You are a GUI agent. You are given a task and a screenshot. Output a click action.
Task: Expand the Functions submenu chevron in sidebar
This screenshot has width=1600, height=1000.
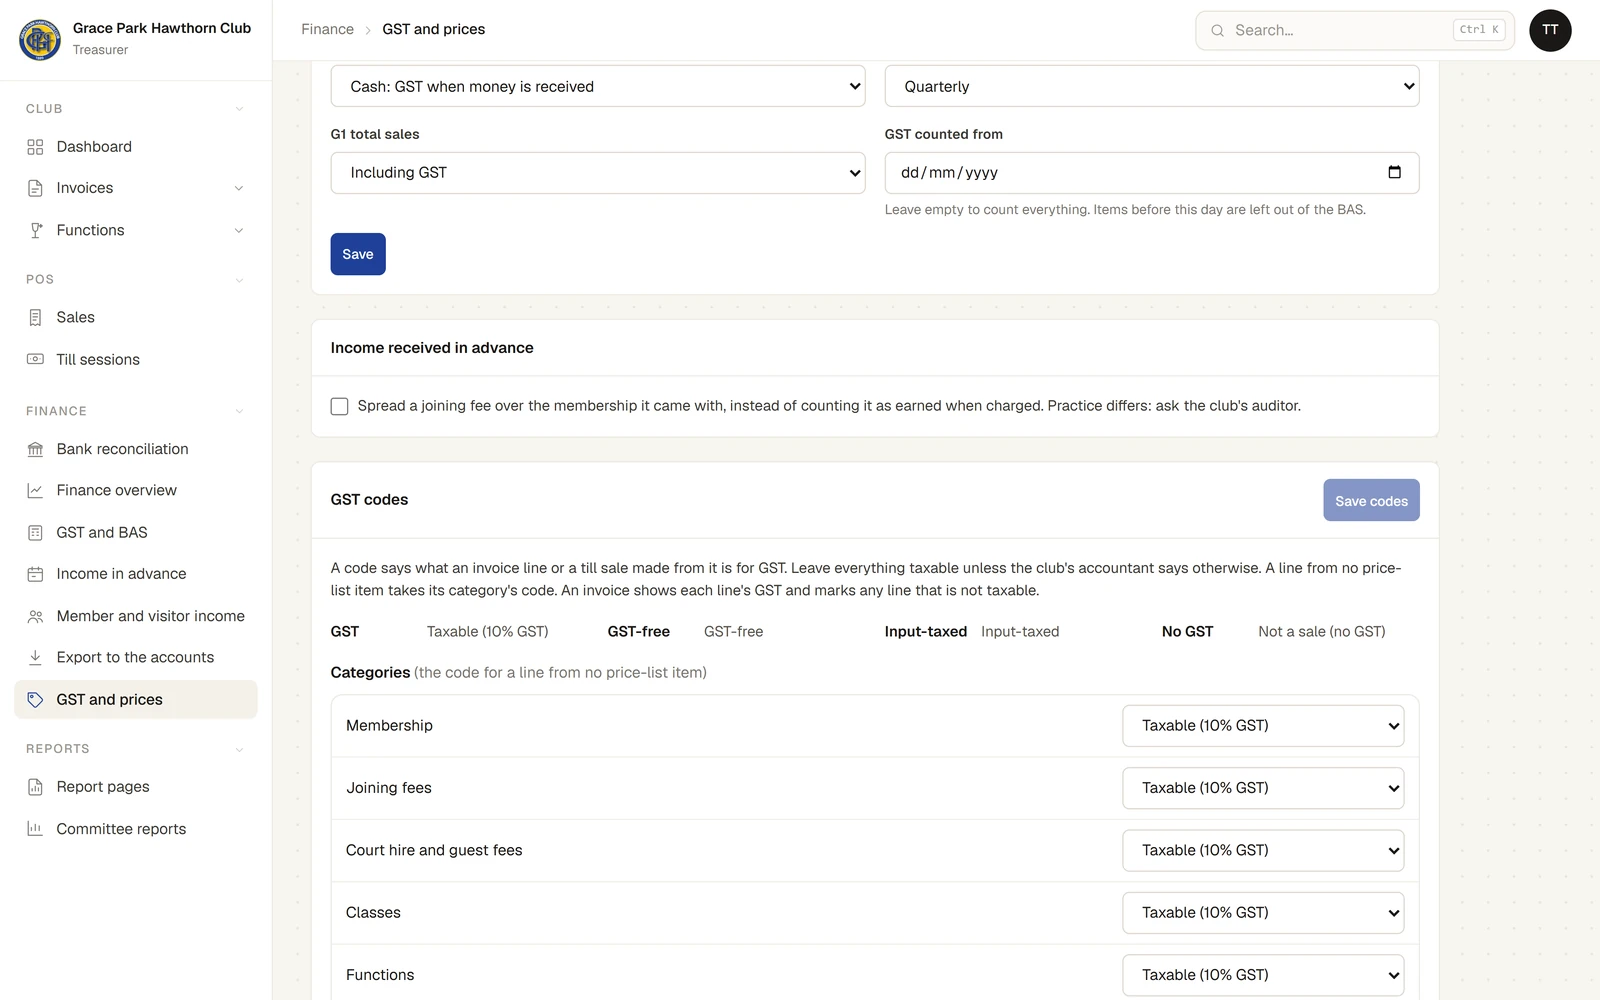tap(239, 230)
